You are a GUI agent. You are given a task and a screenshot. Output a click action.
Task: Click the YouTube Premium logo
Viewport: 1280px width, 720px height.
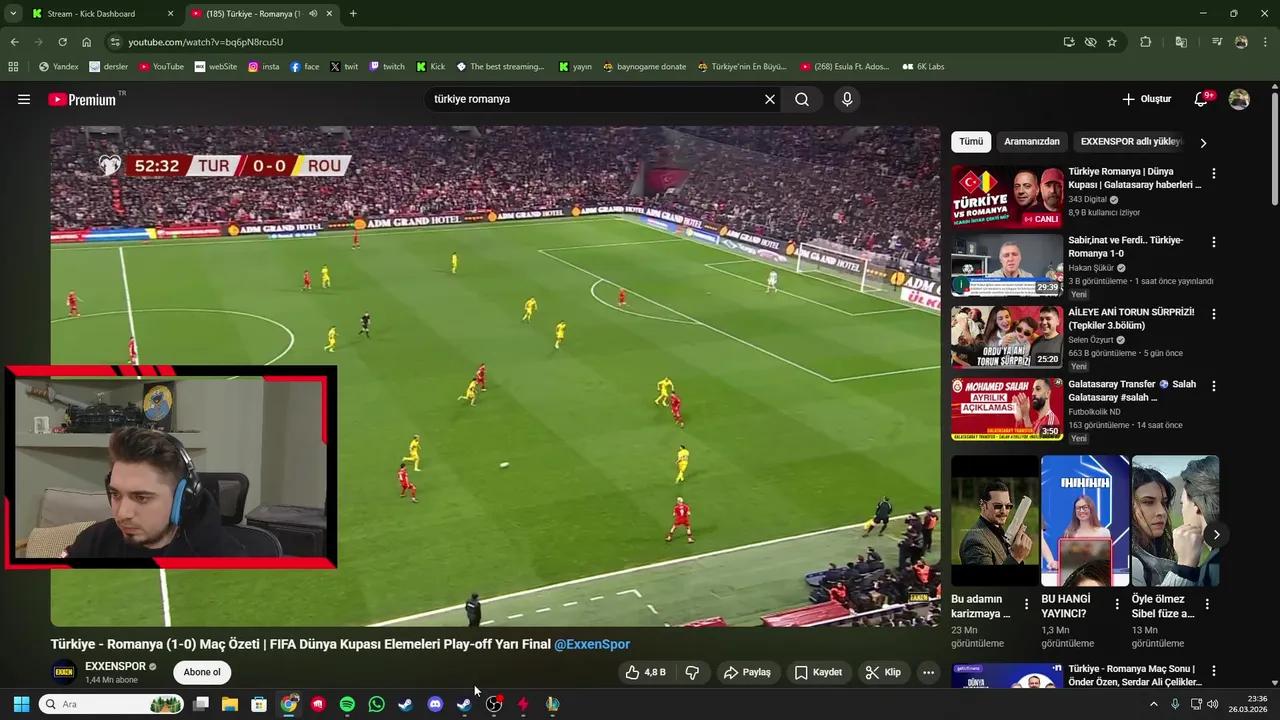click(80, 99)
